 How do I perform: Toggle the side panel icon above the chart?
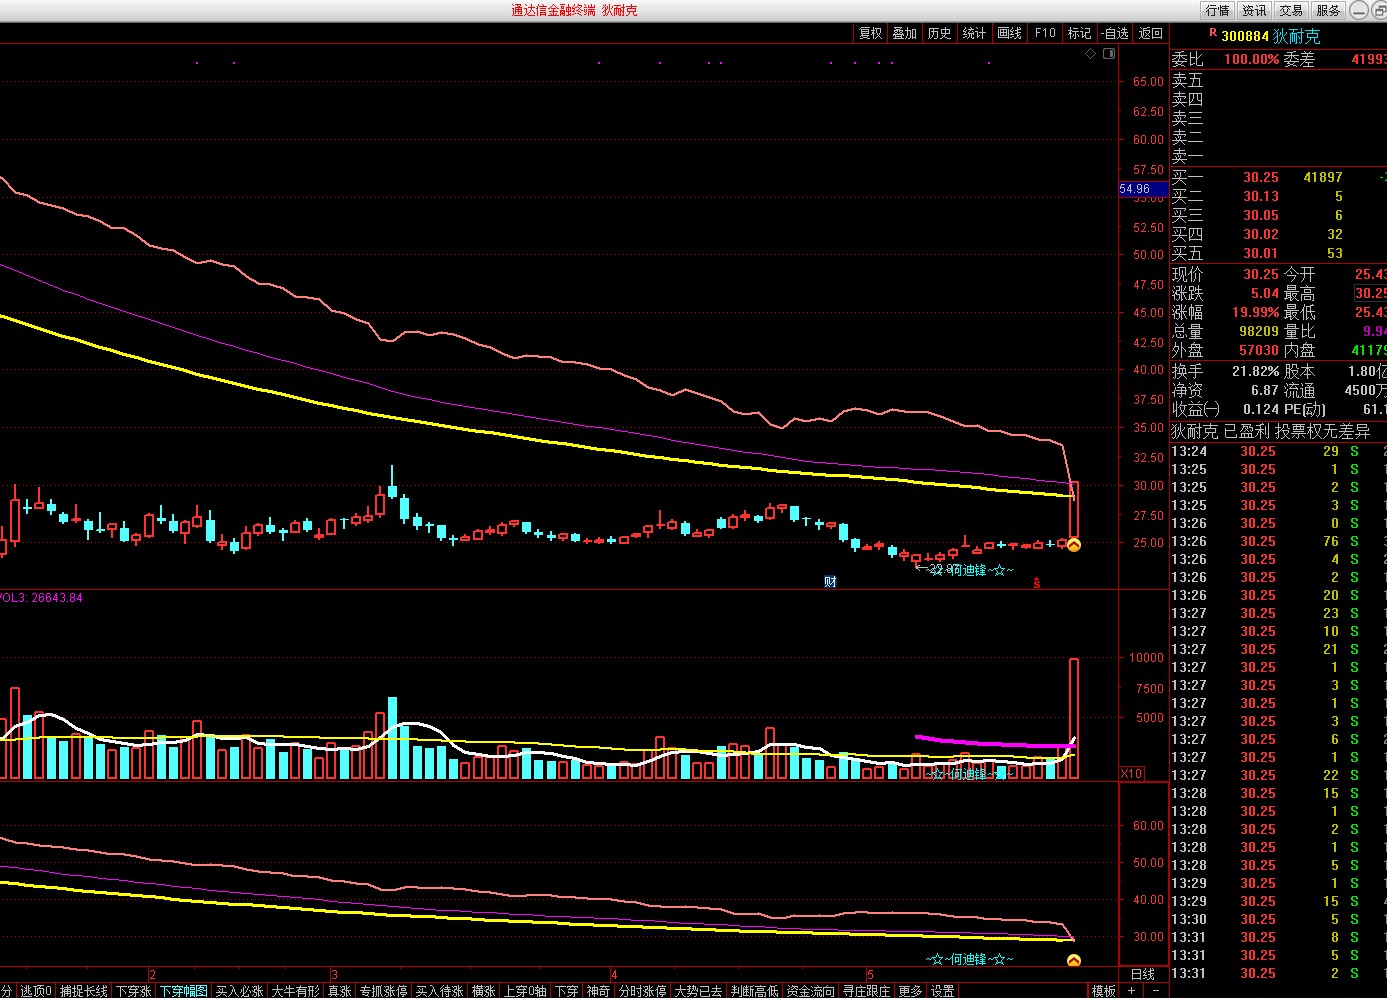click(x=1109, y=54)
